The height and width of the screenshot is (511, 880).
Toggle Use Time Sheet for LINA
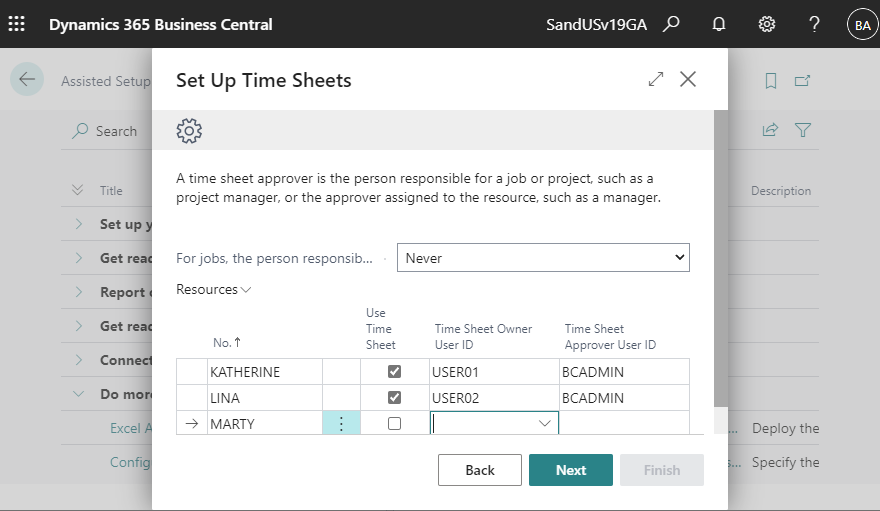pos(395,397)
